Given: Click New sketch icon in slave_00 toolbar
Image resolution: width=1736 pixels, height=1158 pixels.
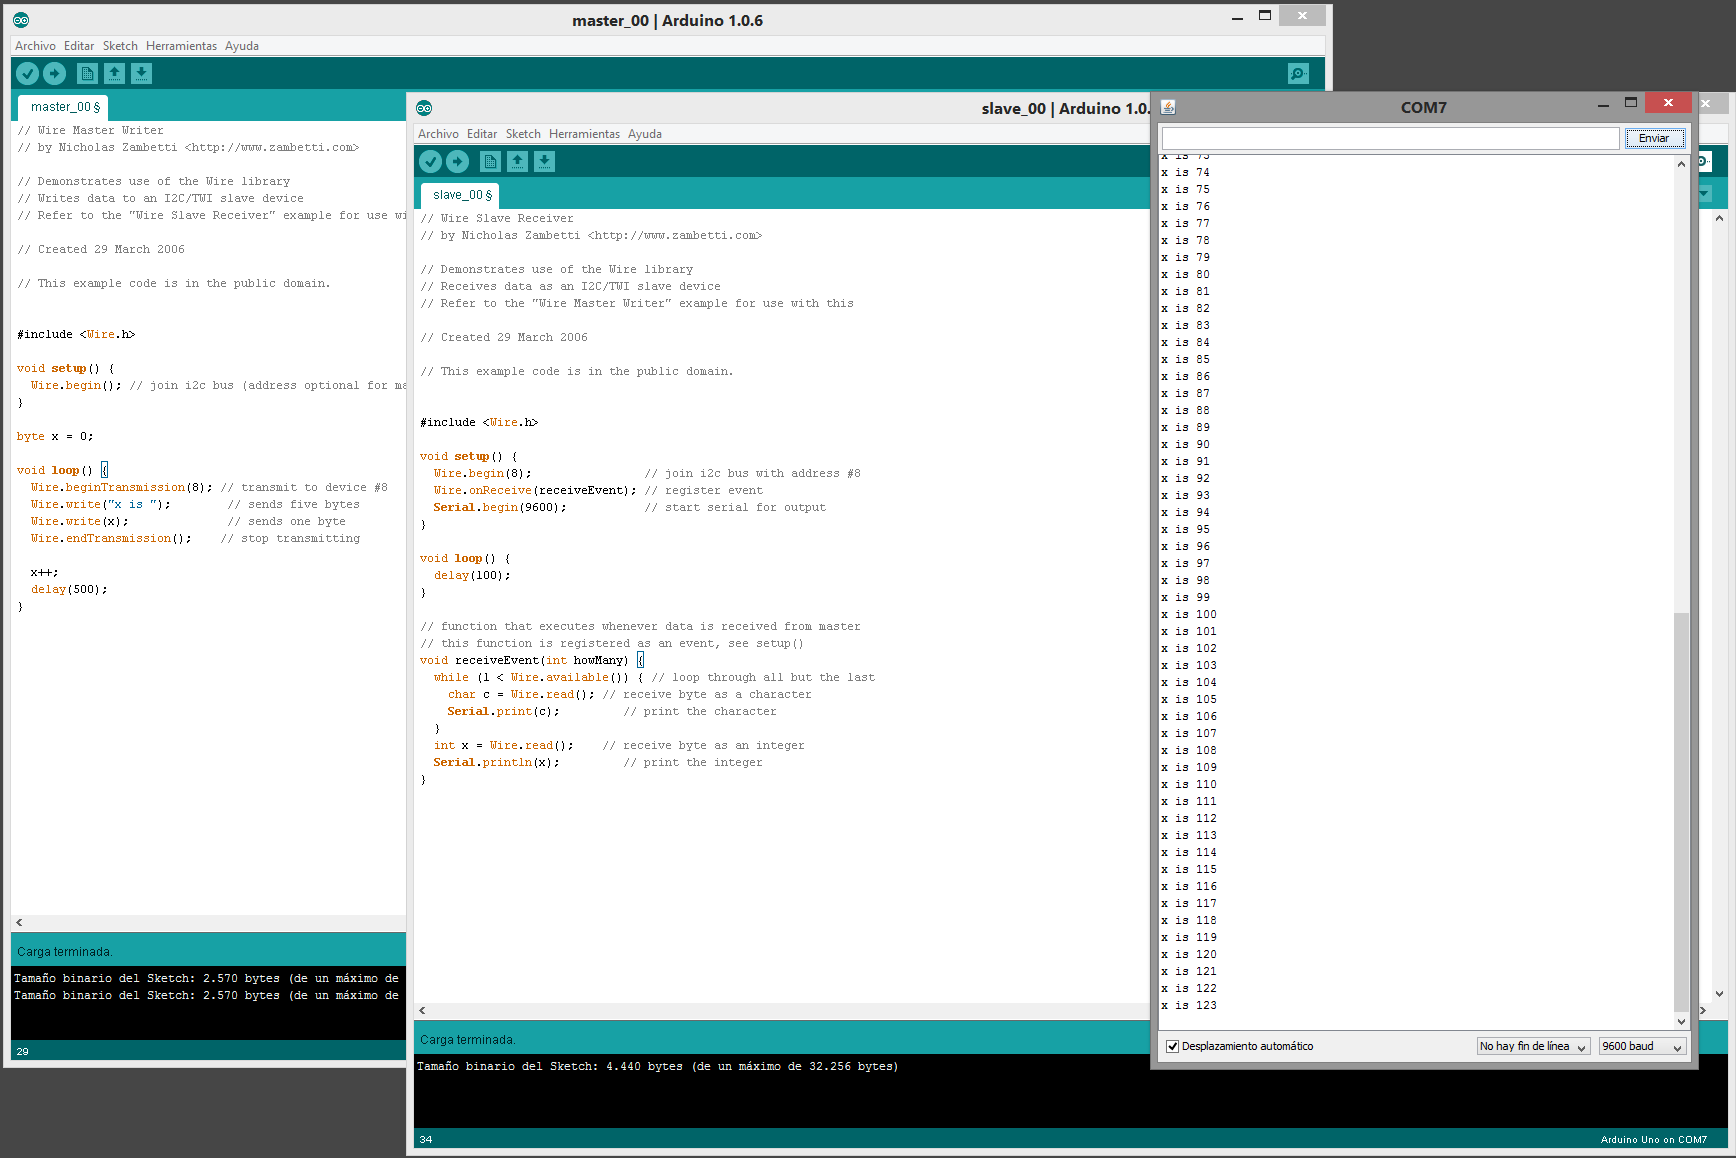Looking at the screenshot, I should tap(491, 161).
